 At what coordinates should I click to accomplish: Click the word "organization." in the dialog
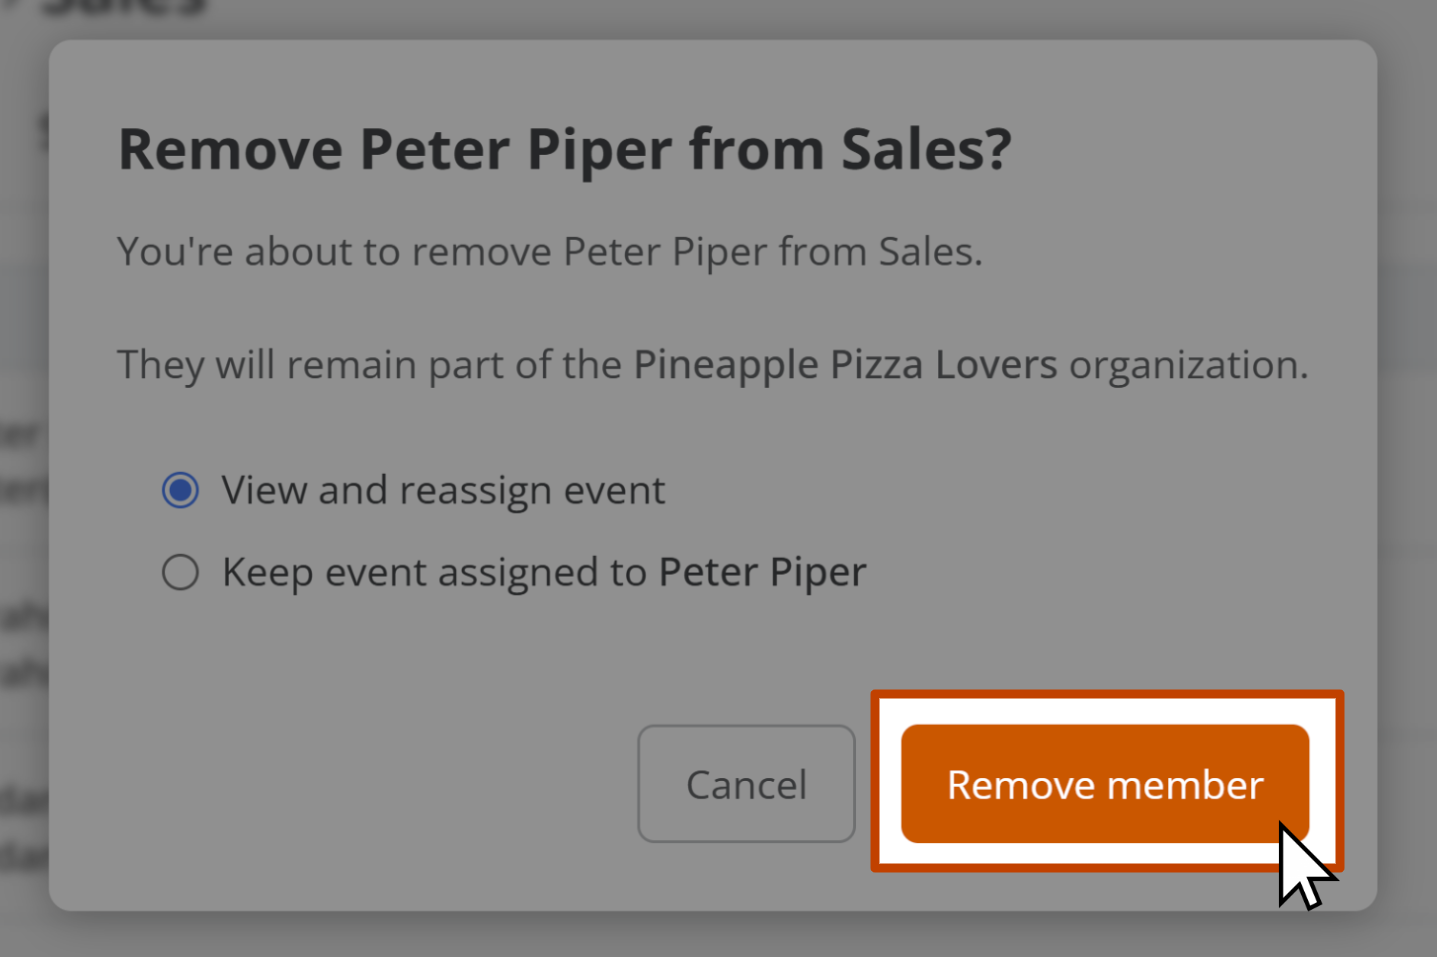[1189, 365]
